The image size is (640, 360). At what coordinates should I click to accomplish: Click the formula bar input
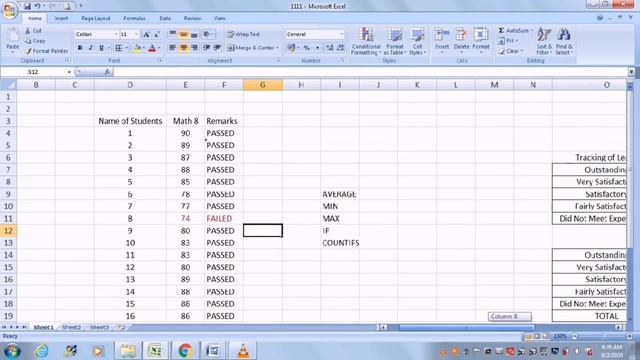tap(371, 72)
